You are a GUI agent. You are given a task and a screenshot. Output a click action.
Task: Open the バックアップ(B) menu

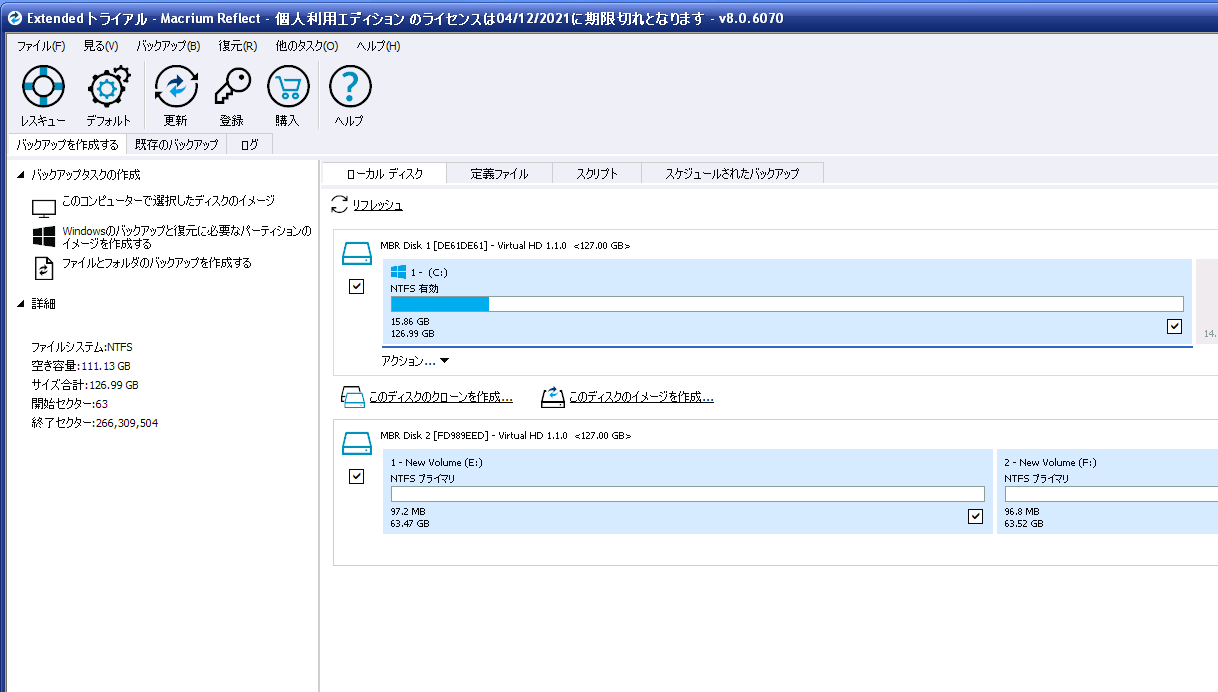point(168,46)
